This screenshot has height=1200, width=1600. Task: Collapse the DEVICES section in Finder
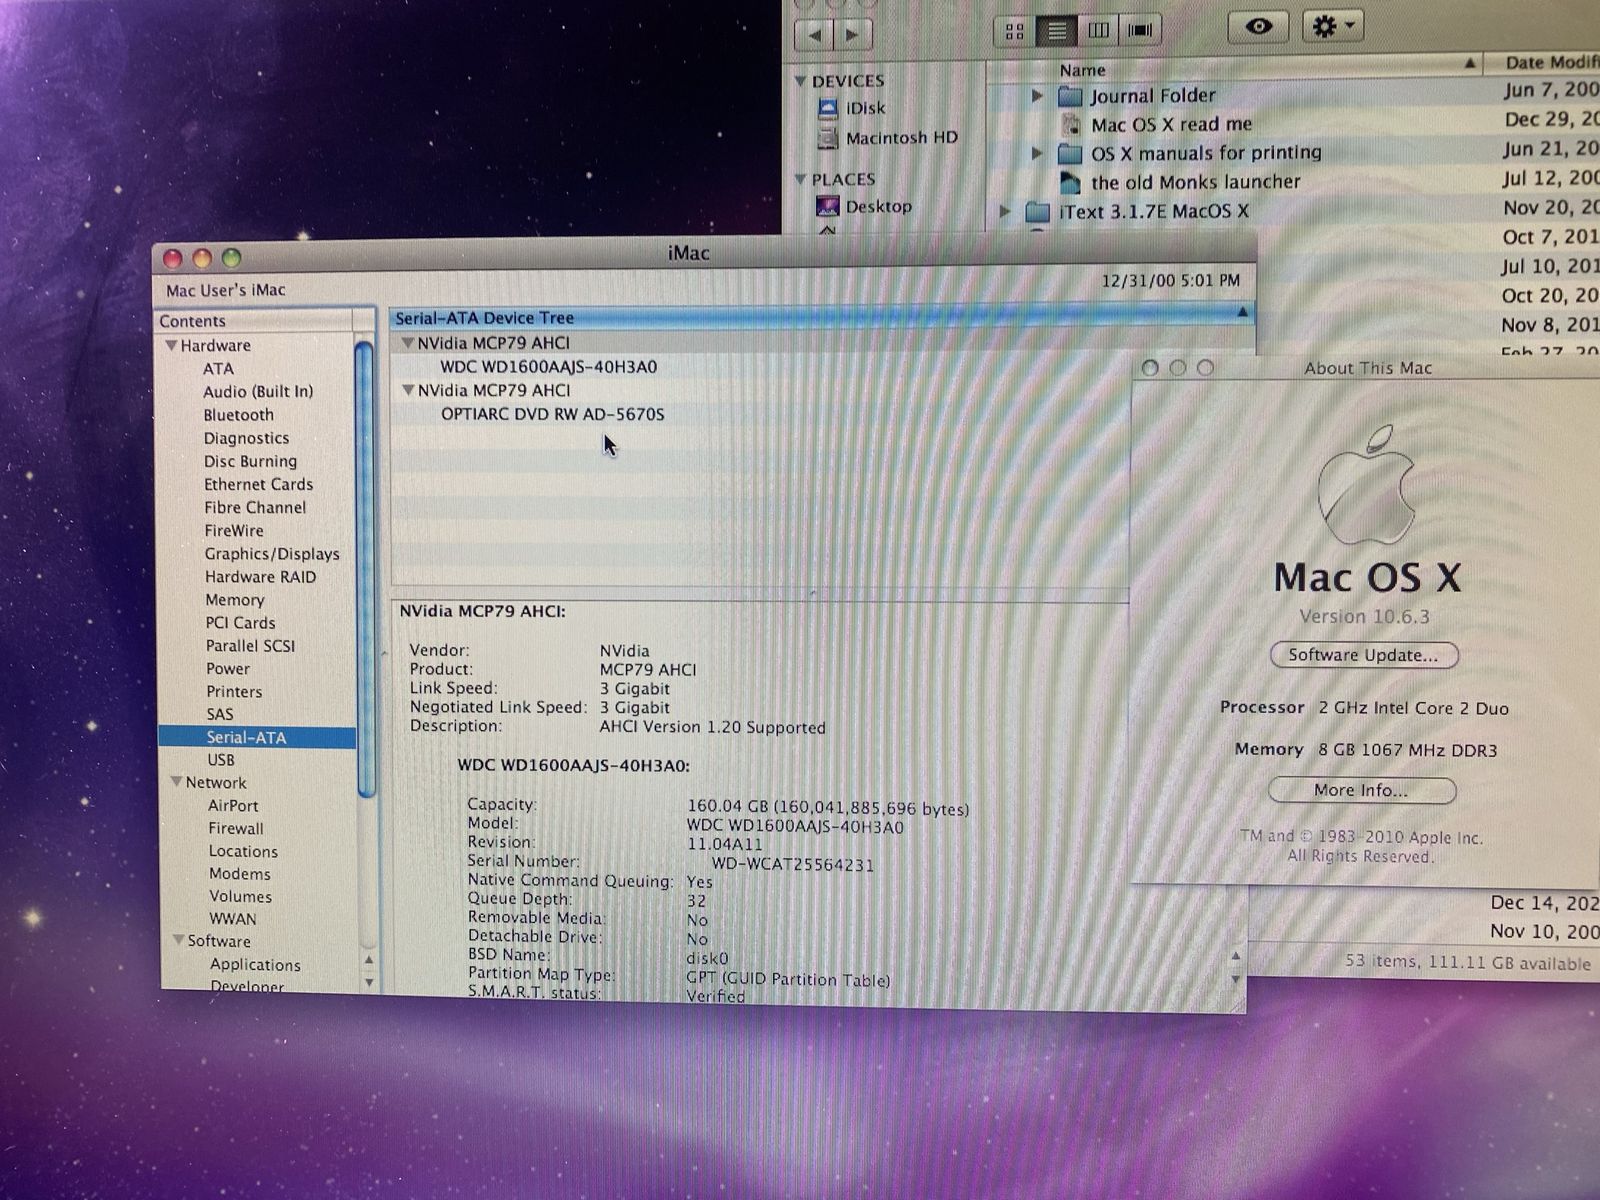pos(800,80)
